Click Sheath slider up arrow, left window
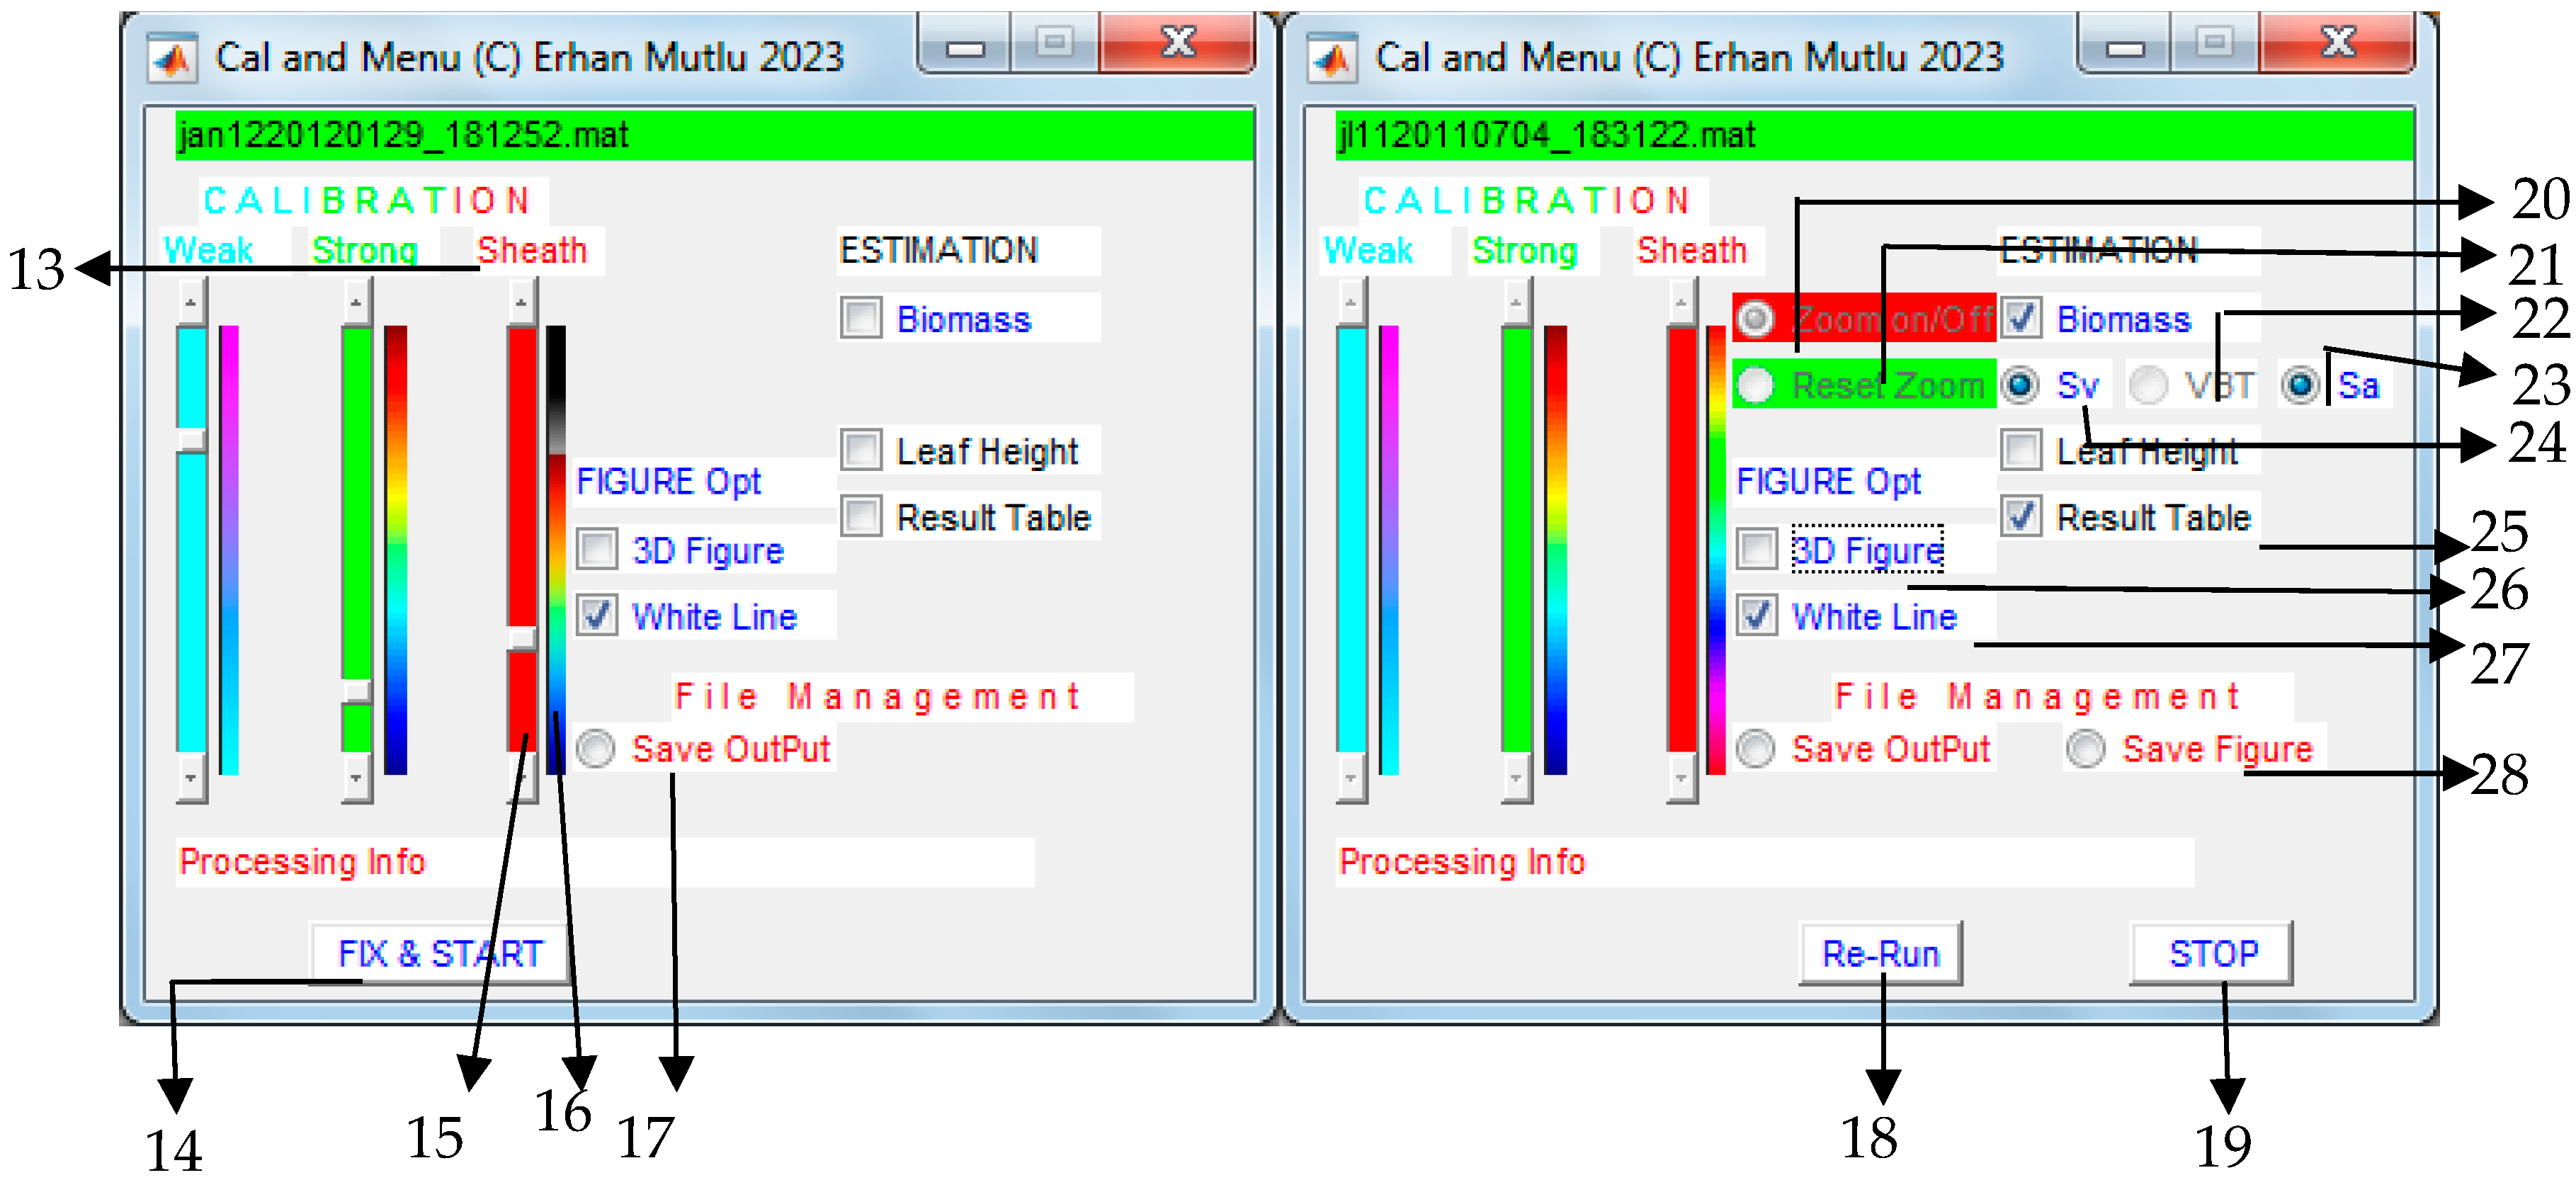This screenshot has height=1180, width=2576. [x=521, y=302]
